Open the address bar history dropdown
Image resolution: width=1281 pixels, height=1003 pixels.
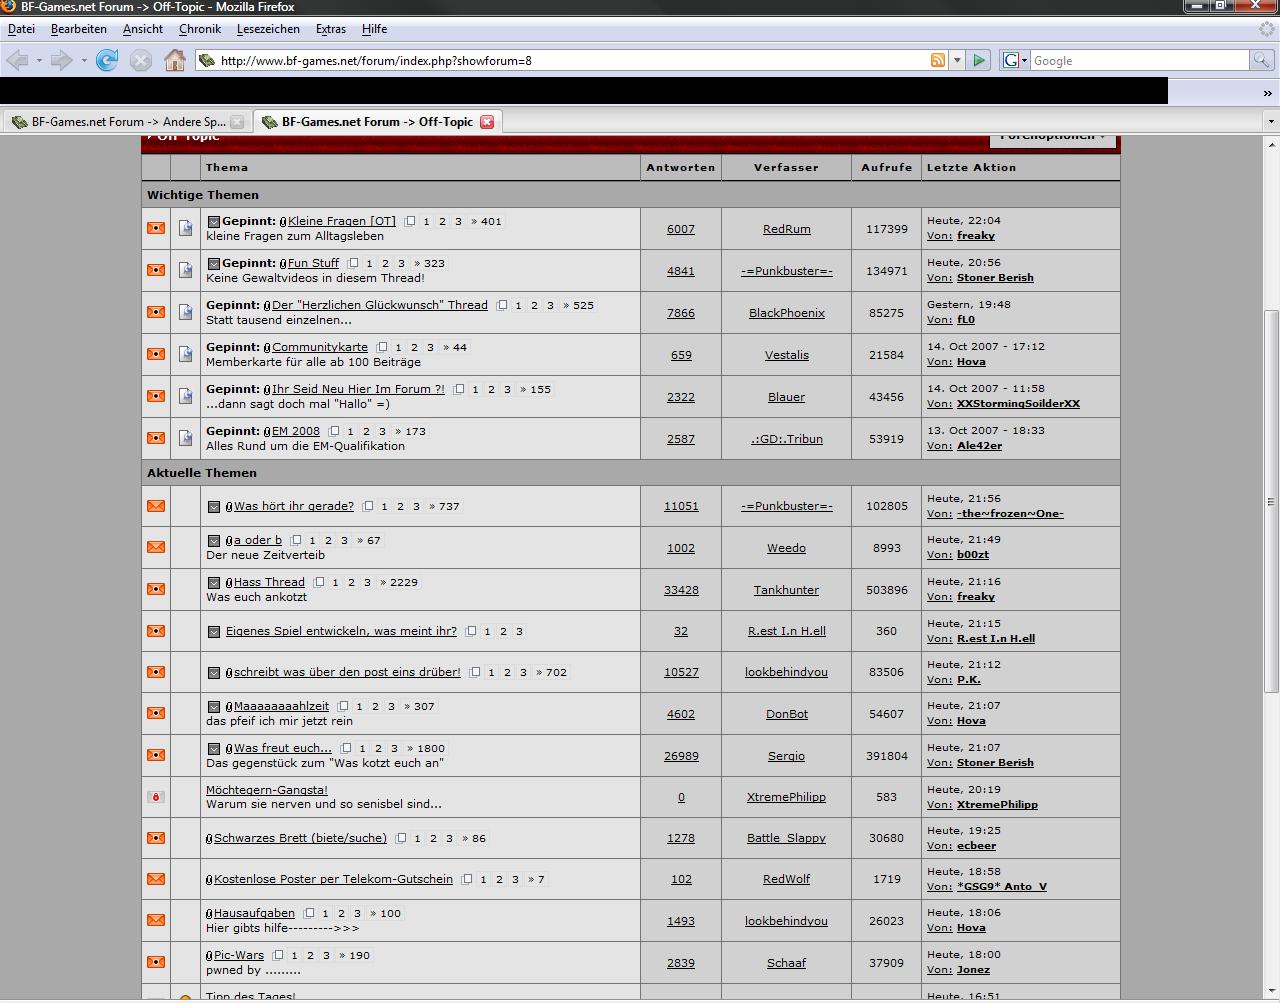tap(957, 60)
